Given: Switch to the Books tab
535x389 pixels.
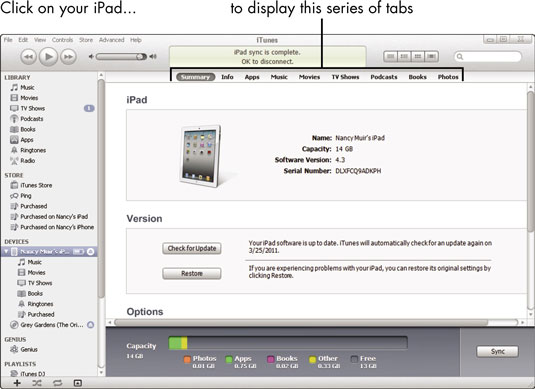Looking at the screenshot, I should pos(418,77).
